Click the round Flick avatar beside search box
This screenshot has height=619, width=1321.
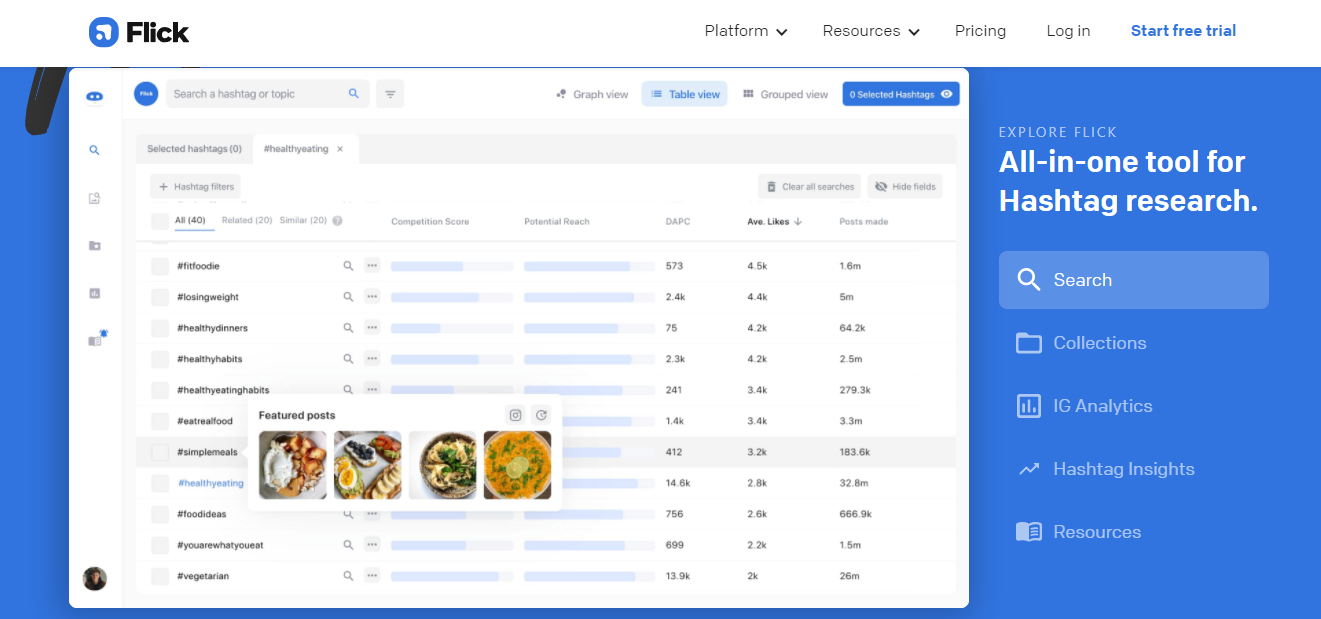pyautogui.click(x=146, y=94)
